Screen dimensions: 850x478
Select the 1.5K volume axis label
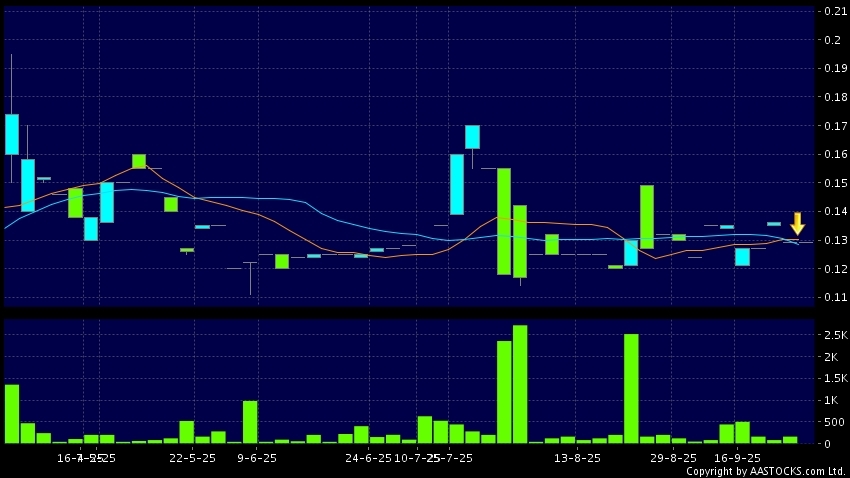pos(835,378)
